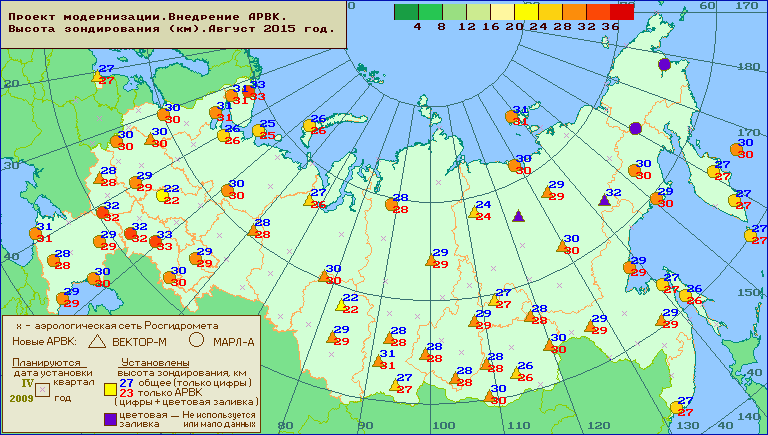Click the orange segment of the color scale
This screenshot has width=768, height=435.
click(x=575, y=12)
